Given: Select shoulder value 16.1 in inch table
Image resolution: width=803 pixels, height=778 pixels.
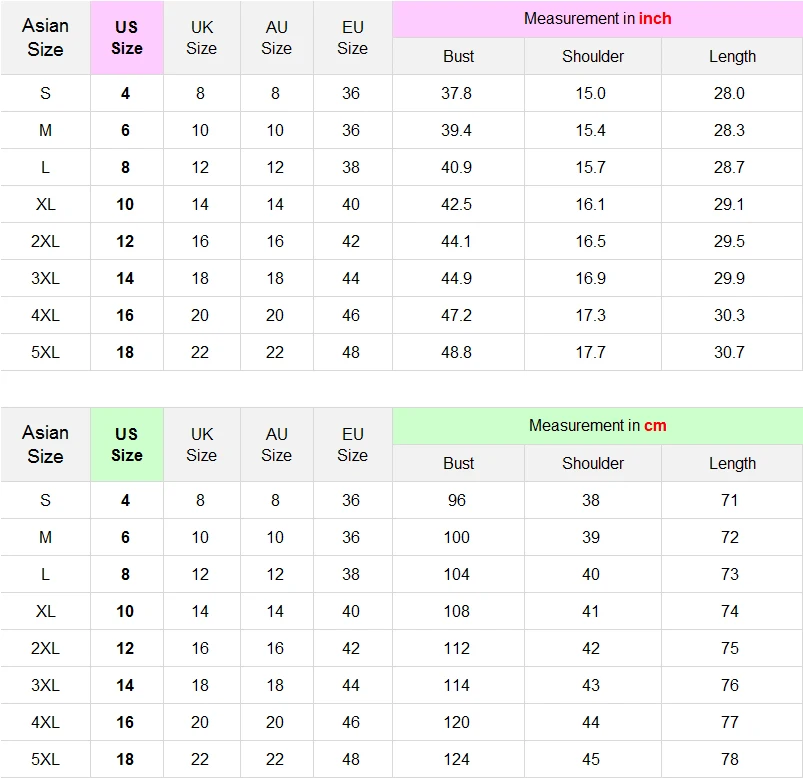Looking at the screenshot, I should (591, 204).
